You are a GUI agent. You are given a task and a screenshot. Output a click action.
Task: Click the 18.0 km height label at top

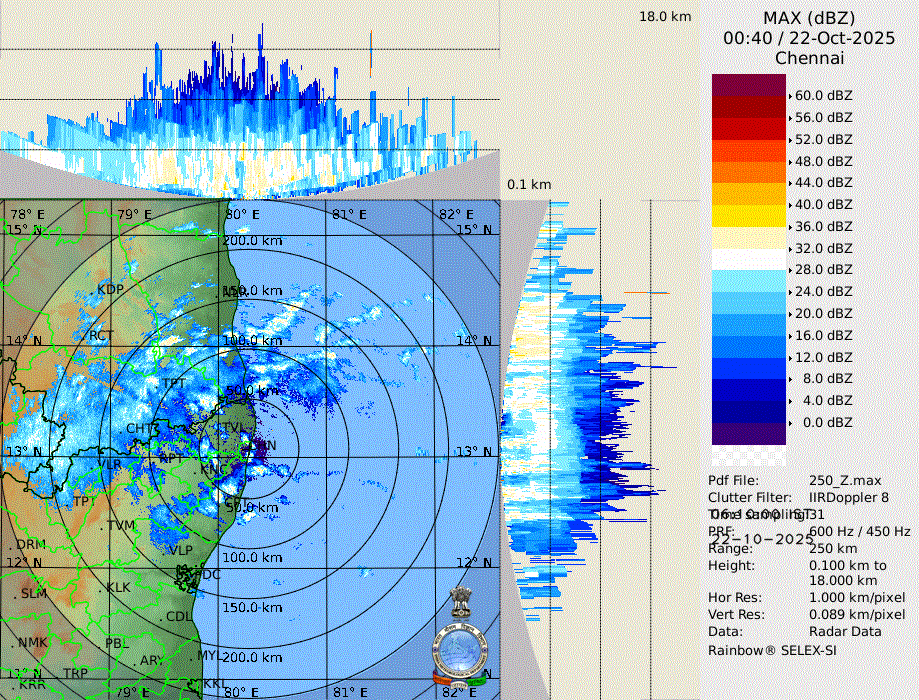(x=666, y=16)
